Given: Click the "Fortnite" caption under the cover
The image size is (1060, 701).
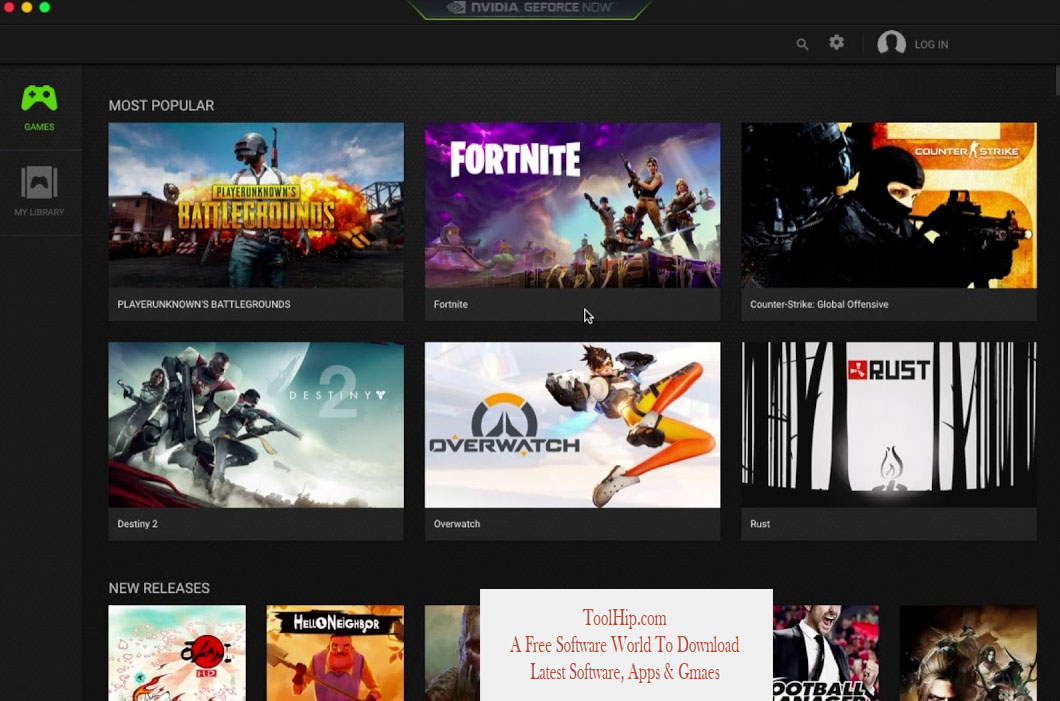Looking at the screenshot, I should [x=450, y=305].
